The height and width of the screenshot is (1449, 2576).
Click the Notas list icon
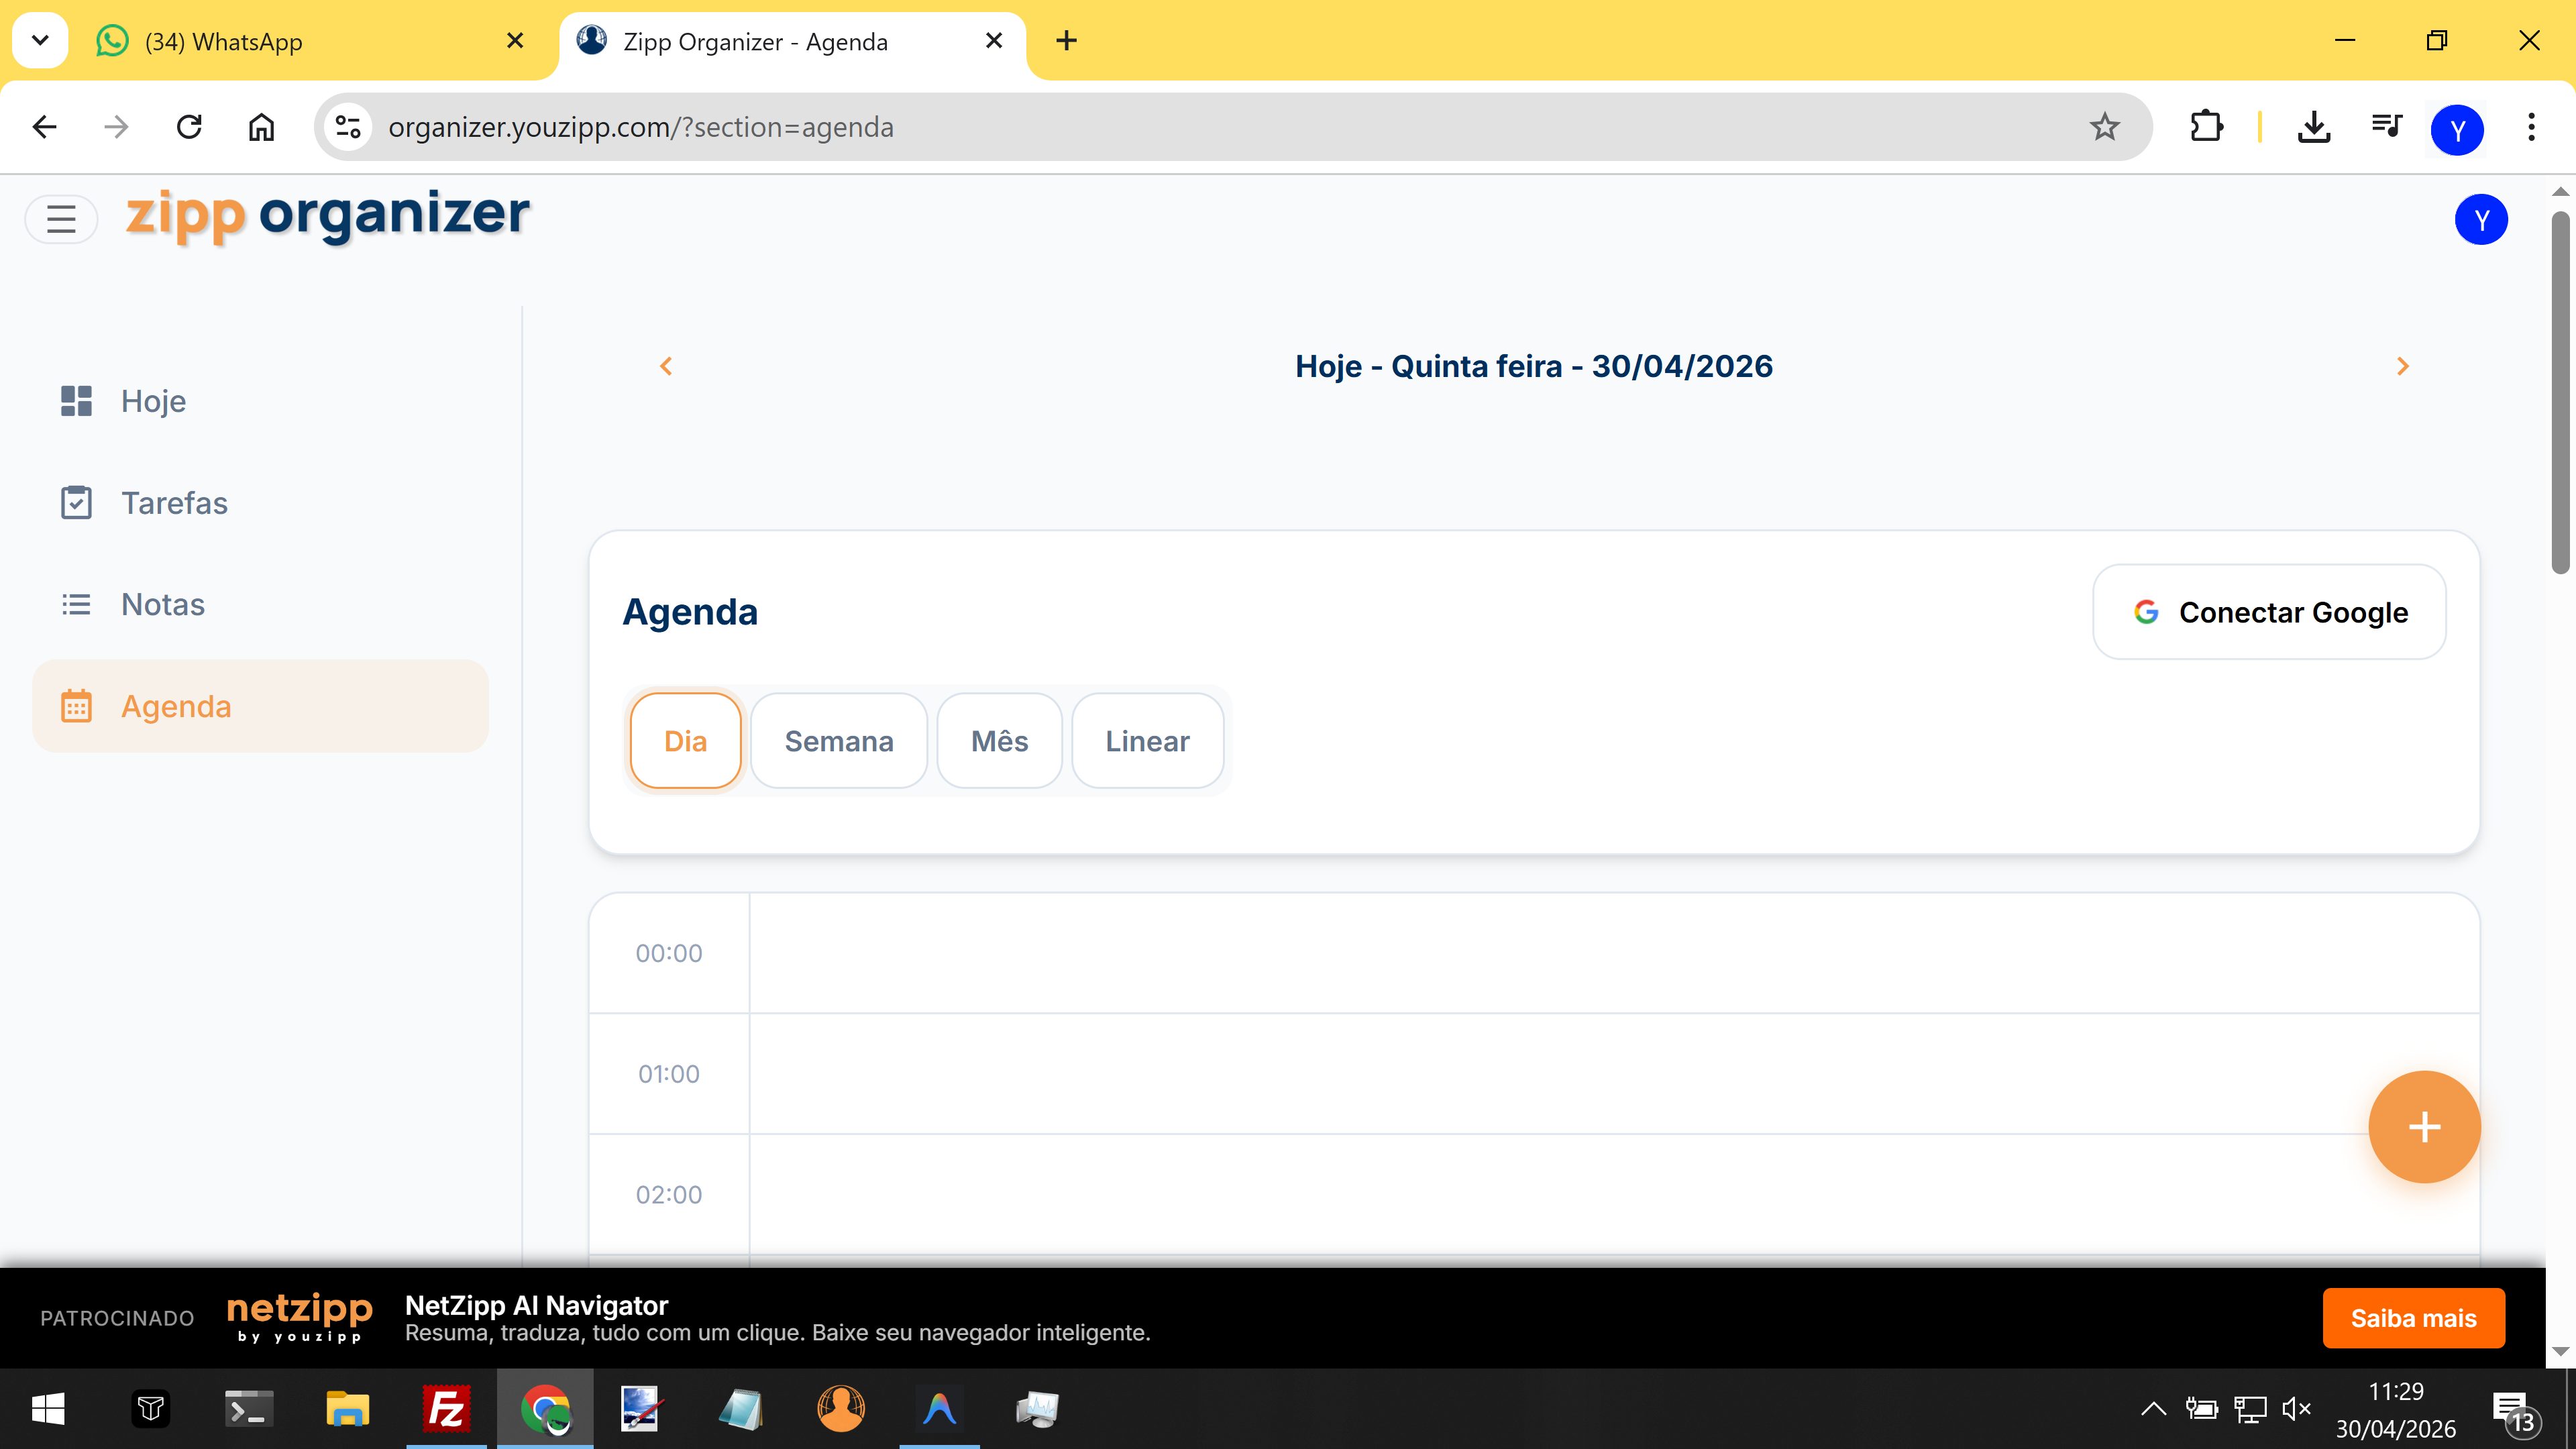(x=76, y=605)
